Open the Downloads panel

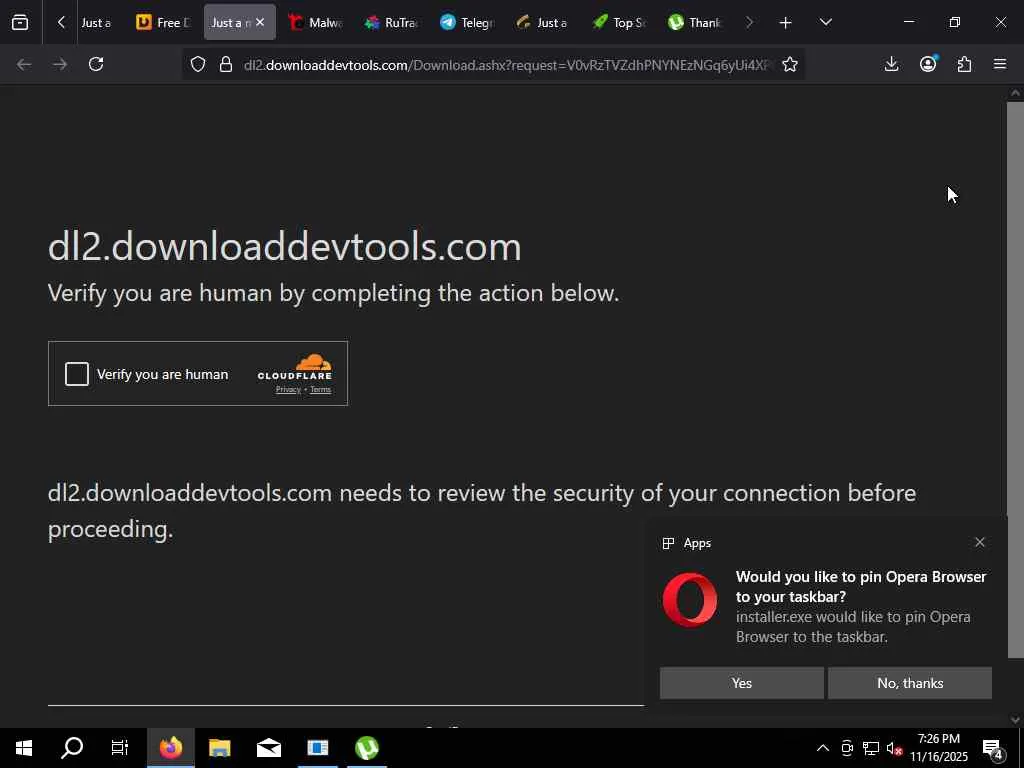click(891, 64)
